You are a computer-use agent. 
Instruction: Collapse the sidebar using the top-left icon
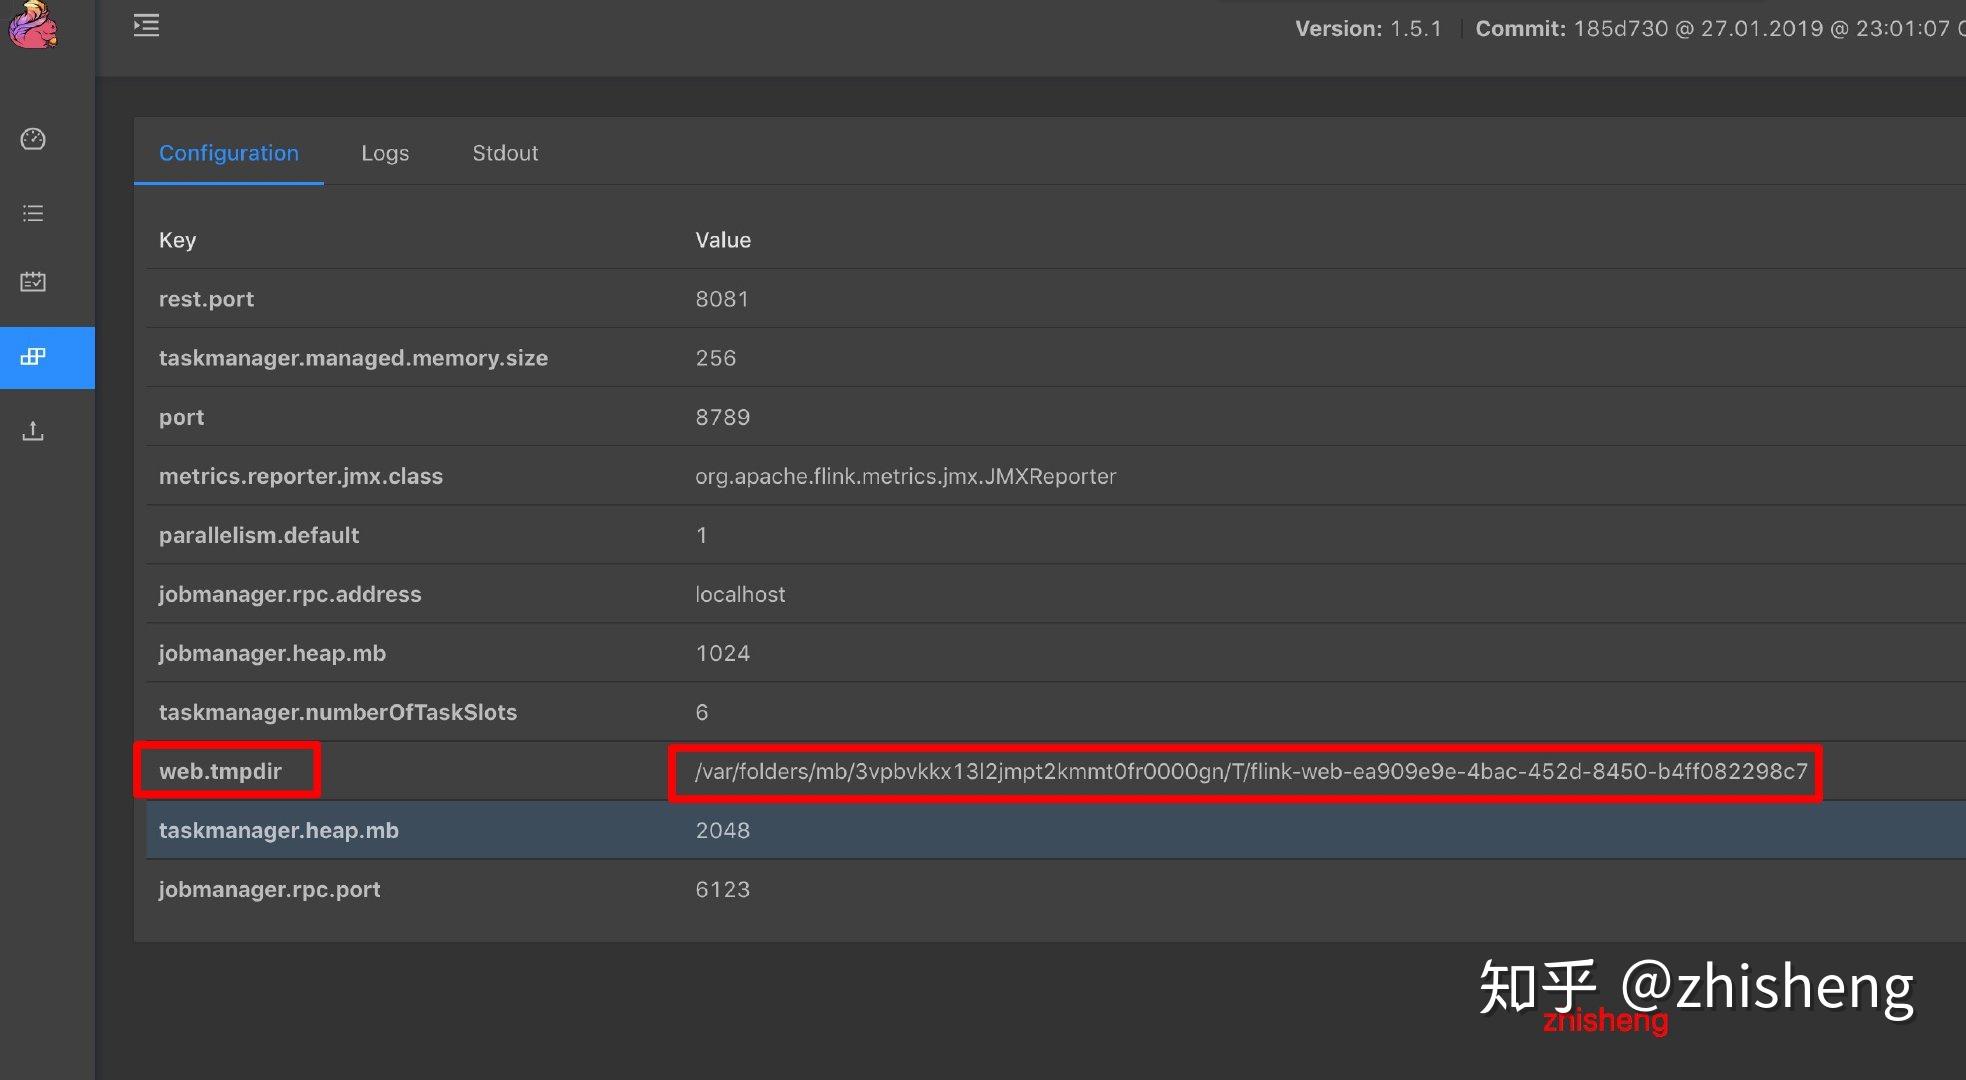click(147, 25)
